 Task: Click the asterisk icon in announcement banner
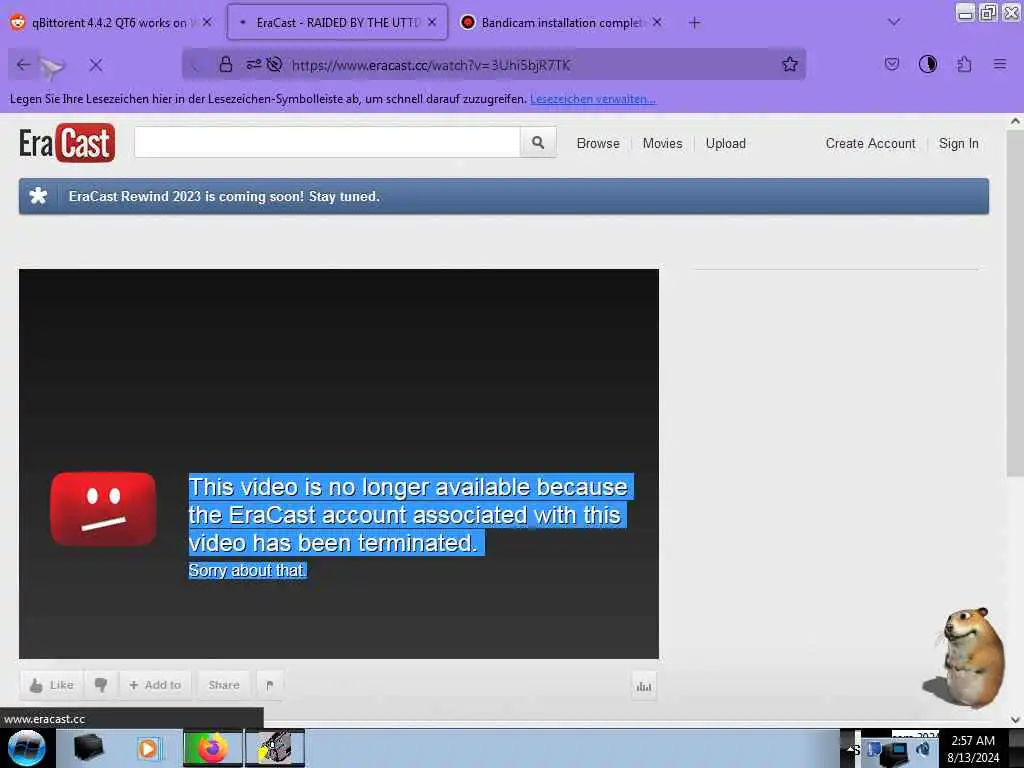(39, 196)
